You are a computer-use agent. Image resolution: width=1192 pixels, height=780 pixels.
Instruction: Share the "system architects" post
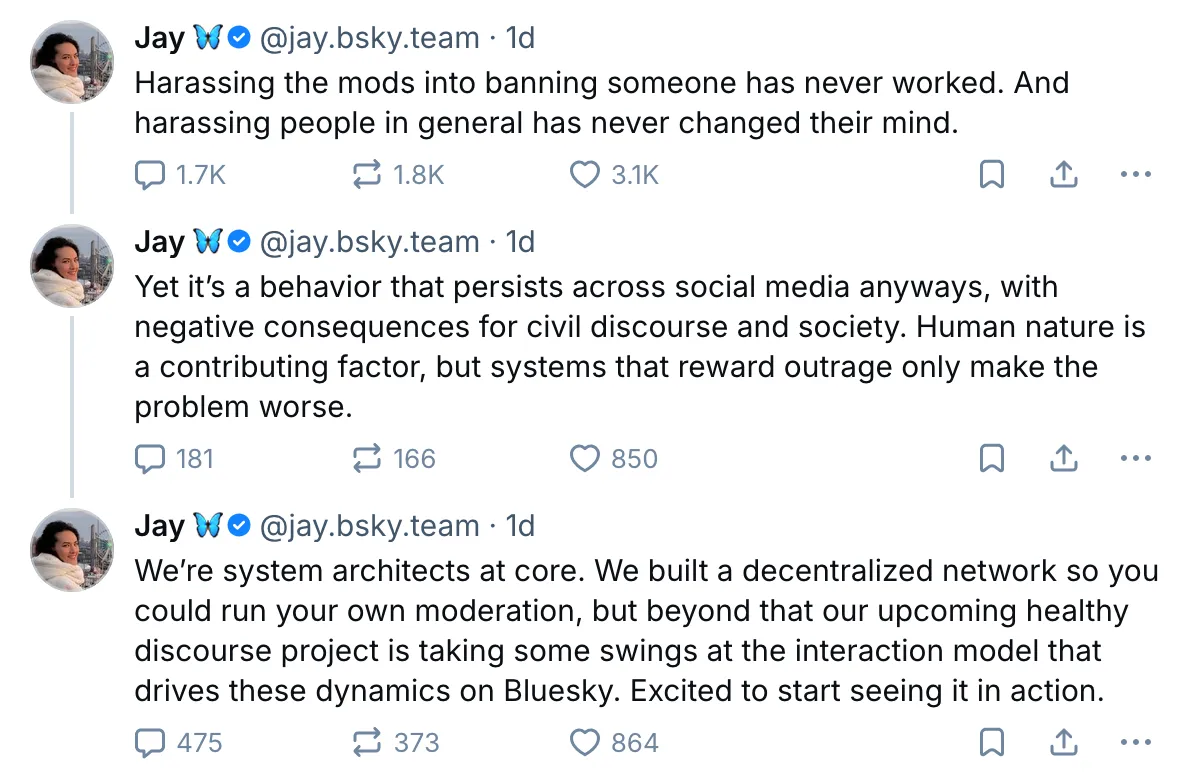pyautogui.click(x=1063, y=743)
